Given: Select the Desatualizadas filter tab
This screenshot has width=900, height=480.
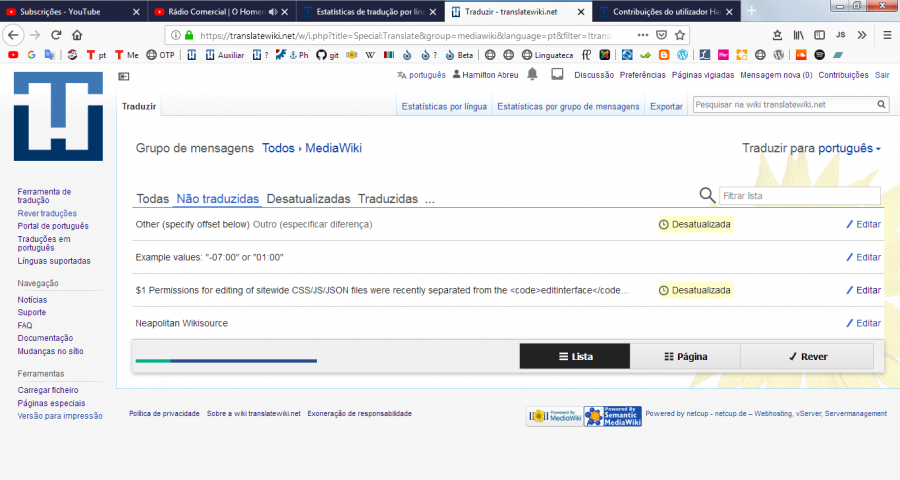Looking at the screenshot, I should [308, 199].
